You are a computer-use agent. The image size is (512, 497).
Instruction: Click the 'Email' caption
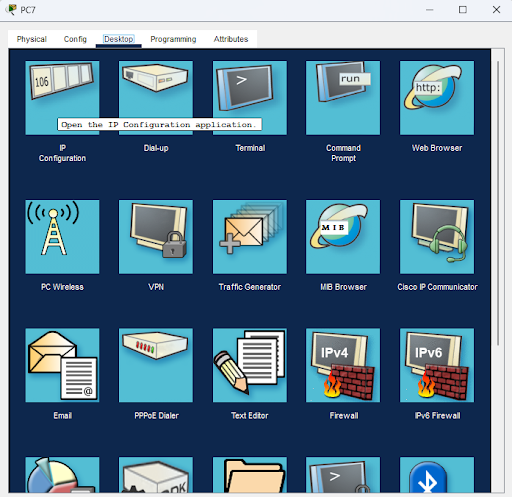tap(63, 416)
